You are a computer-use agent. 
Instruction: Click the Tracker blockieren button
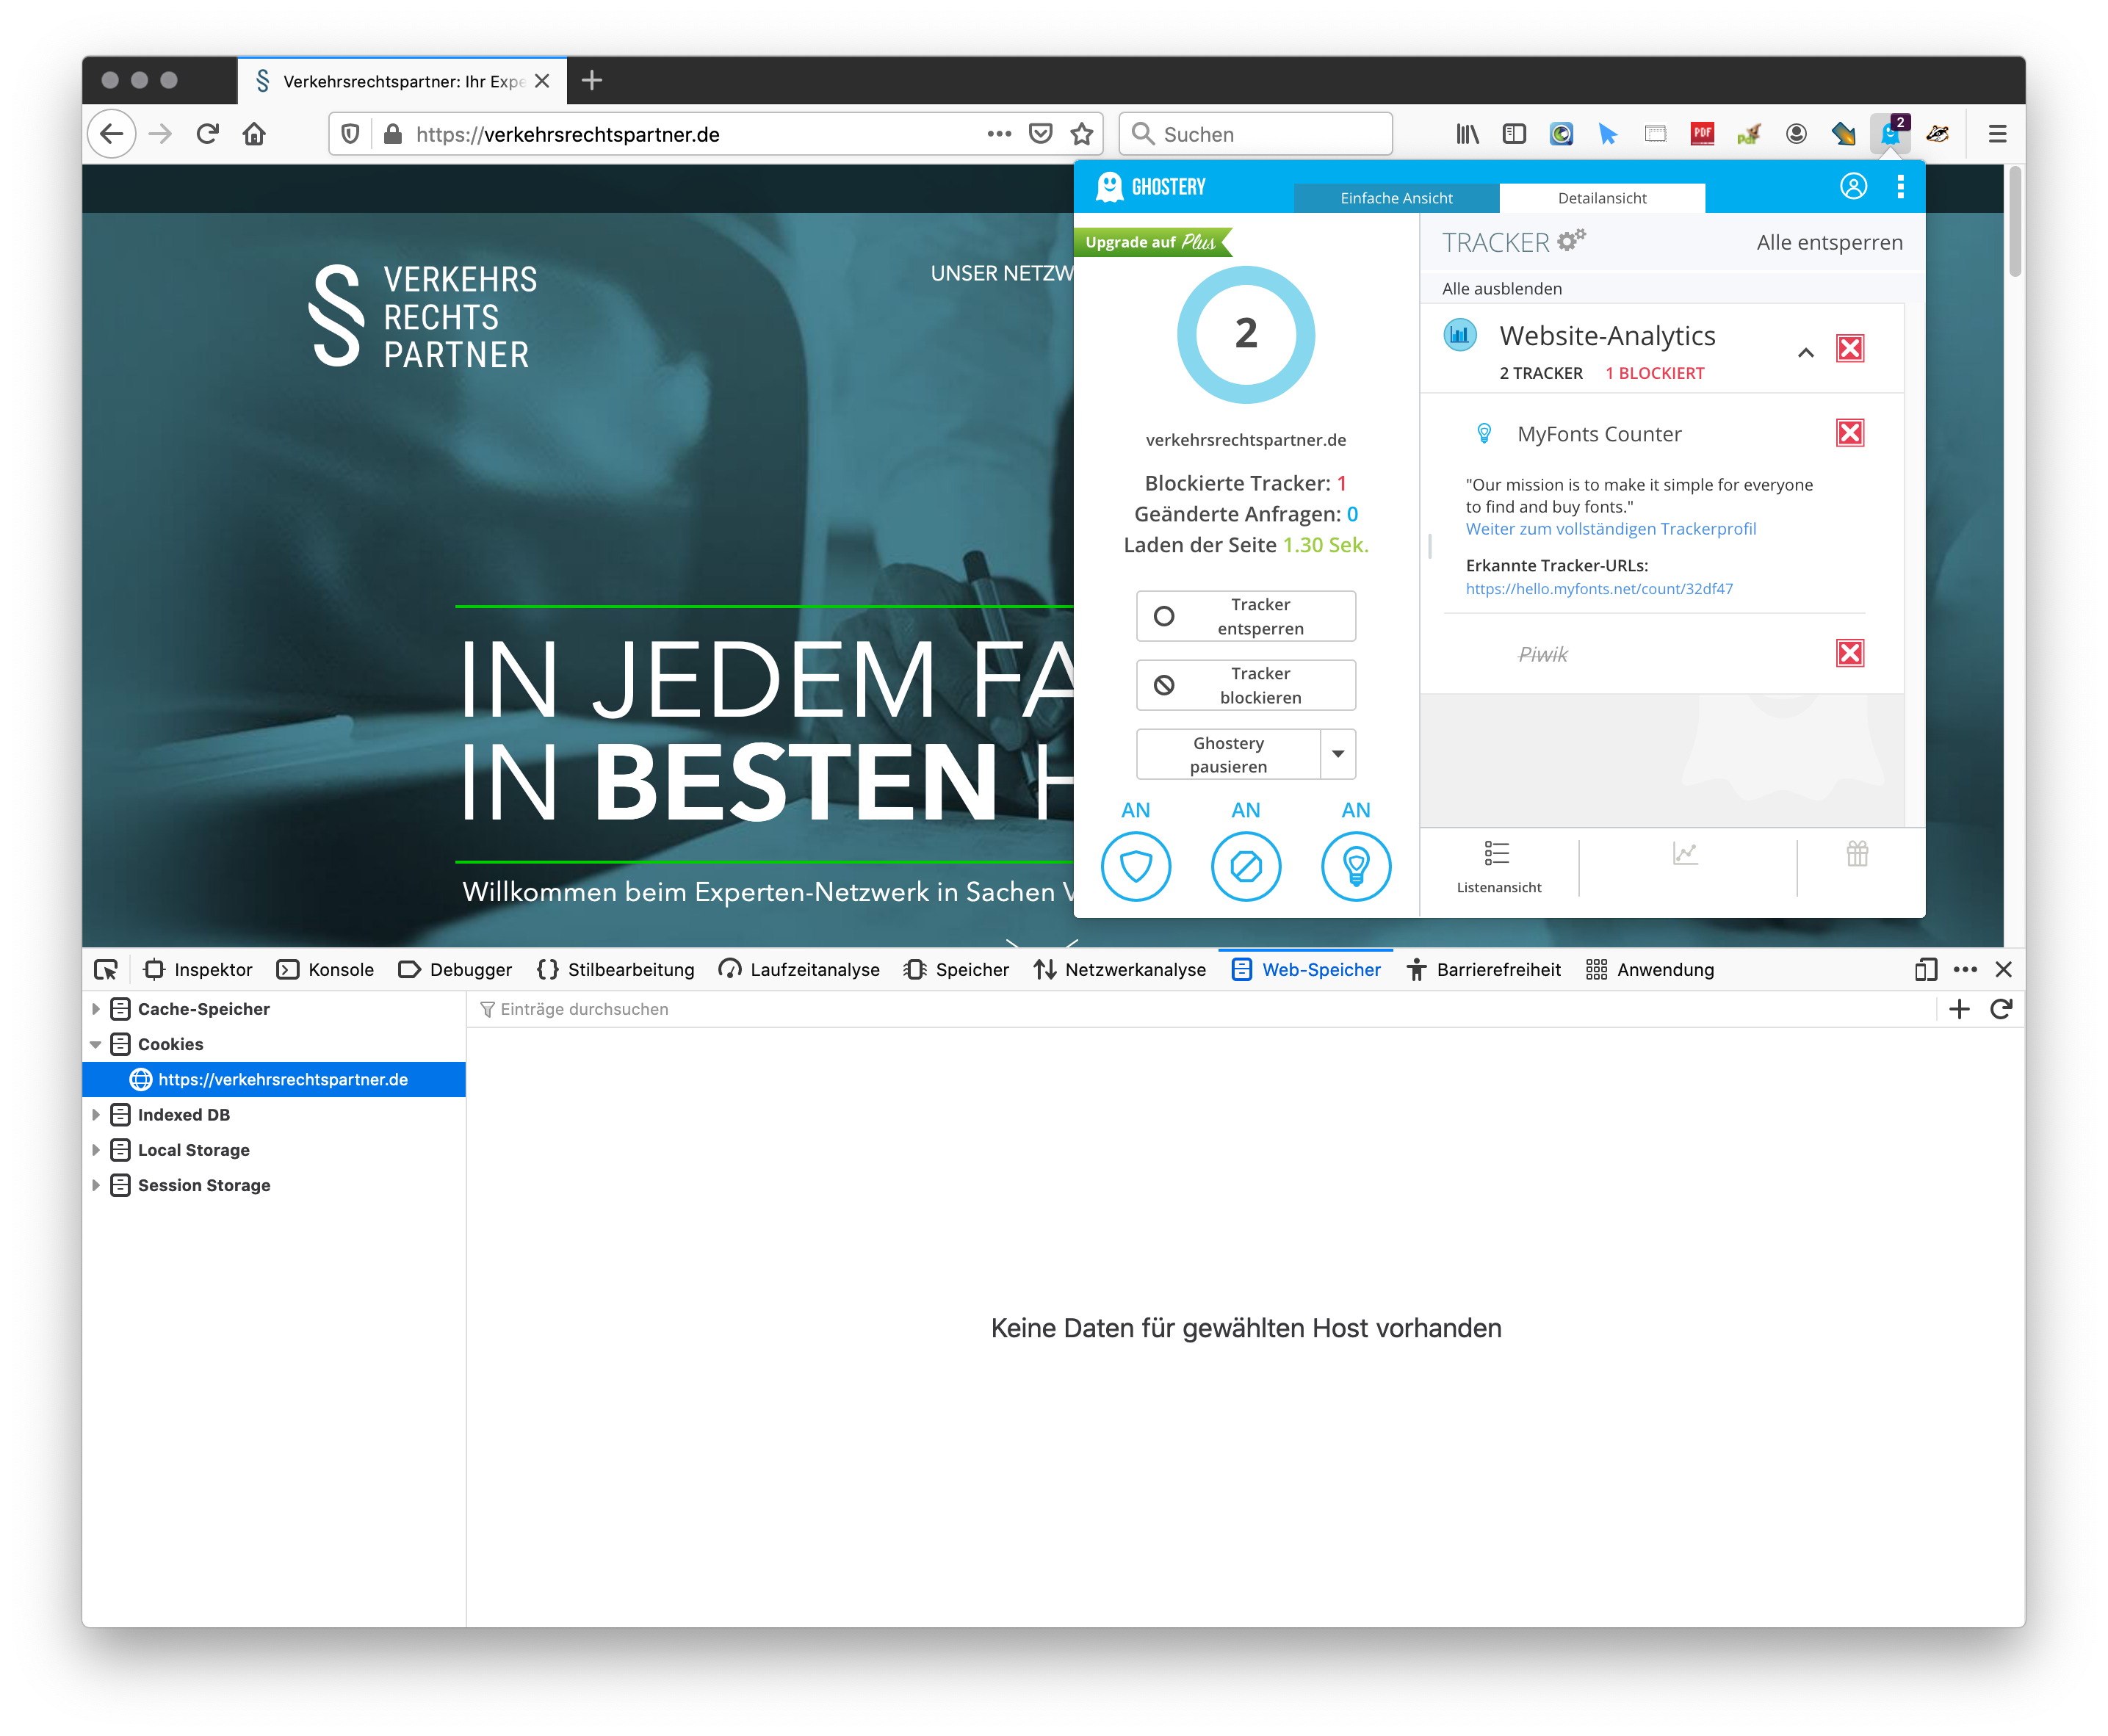pyautogui.click(x=1245, y=685)
